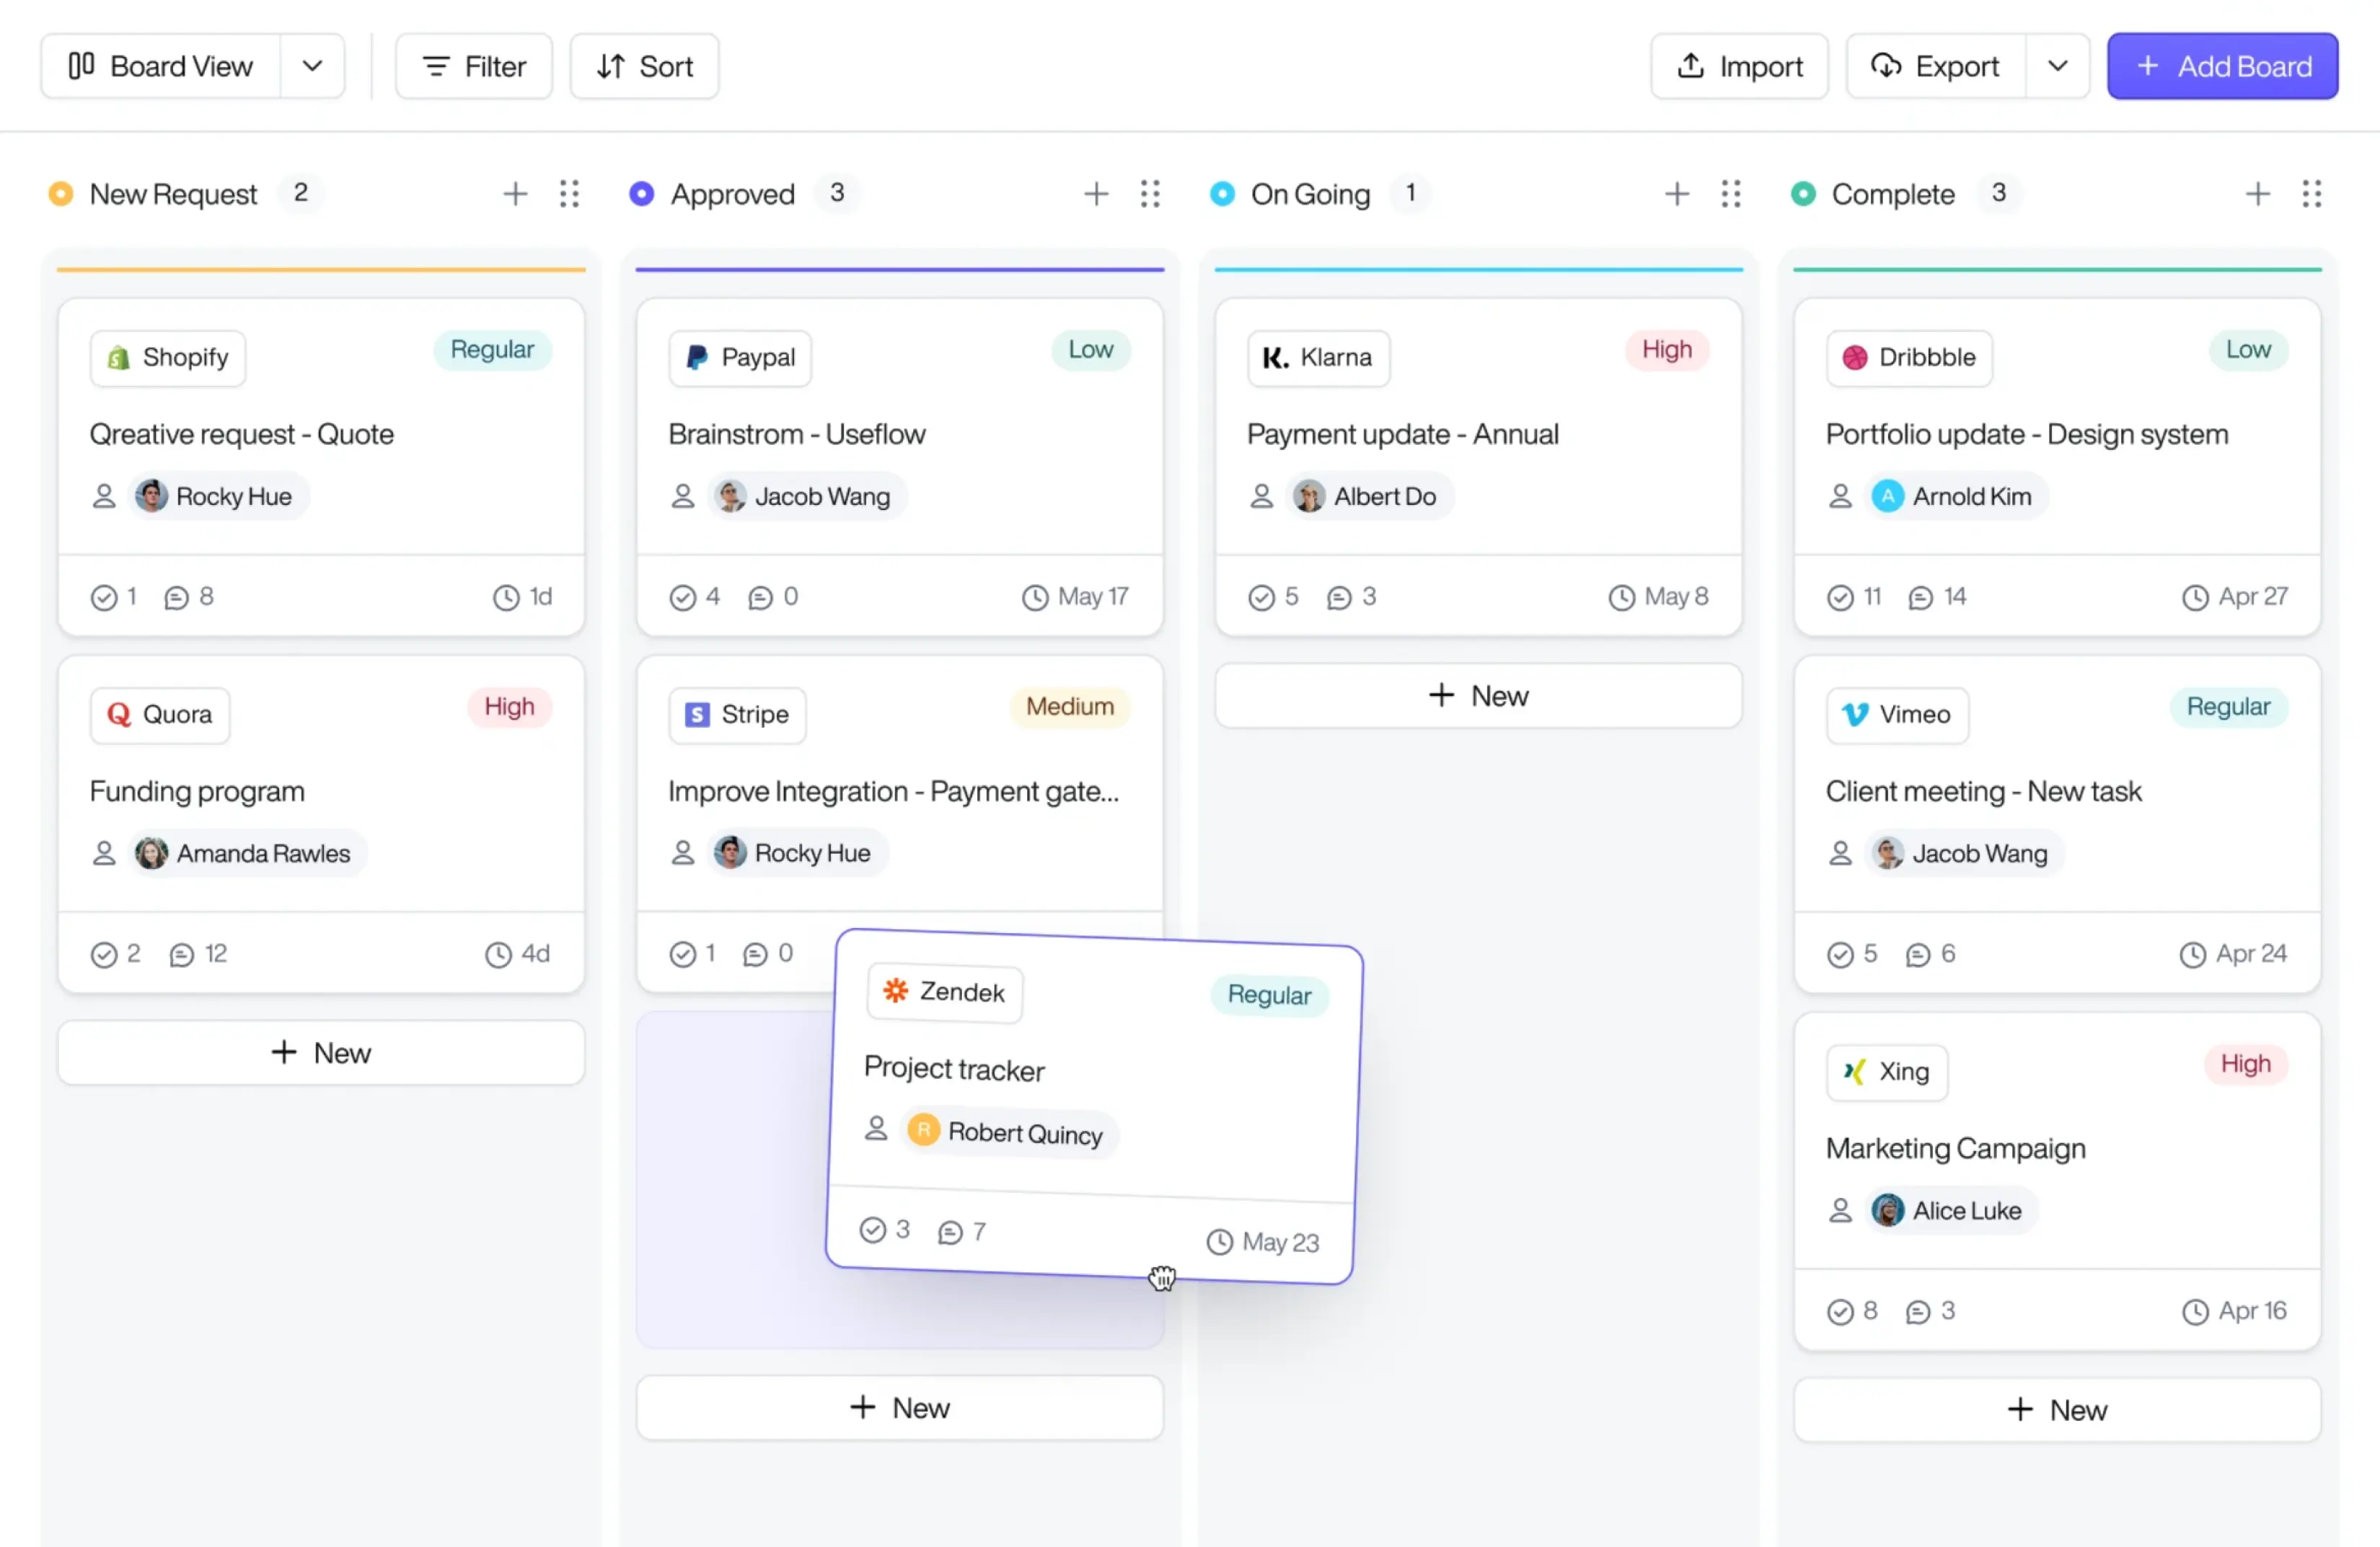Click the Medium priority tag on Stripe card
Image resolution: width=2380 pixels, height=1547 pixels.
point(1070,706)
